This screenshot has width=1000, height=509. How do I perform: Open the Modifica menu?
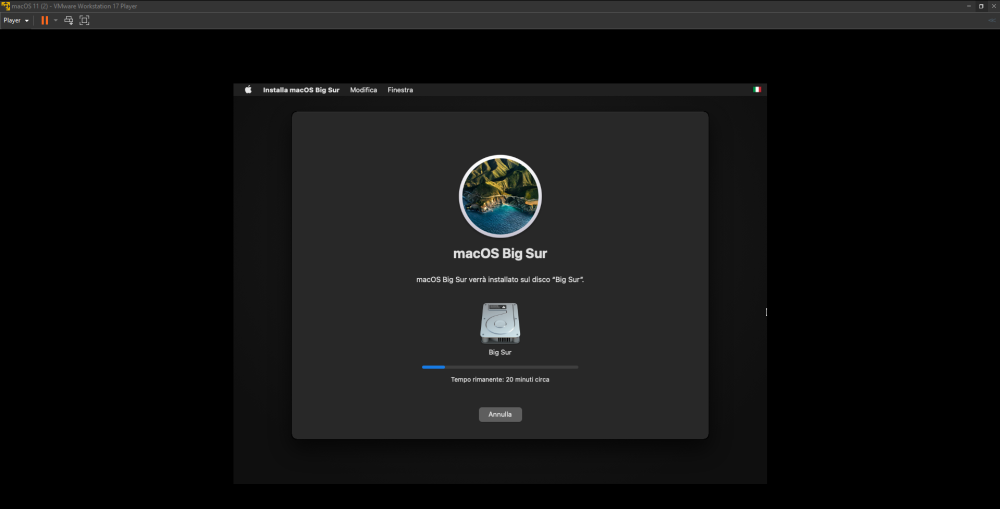point(364,90)
